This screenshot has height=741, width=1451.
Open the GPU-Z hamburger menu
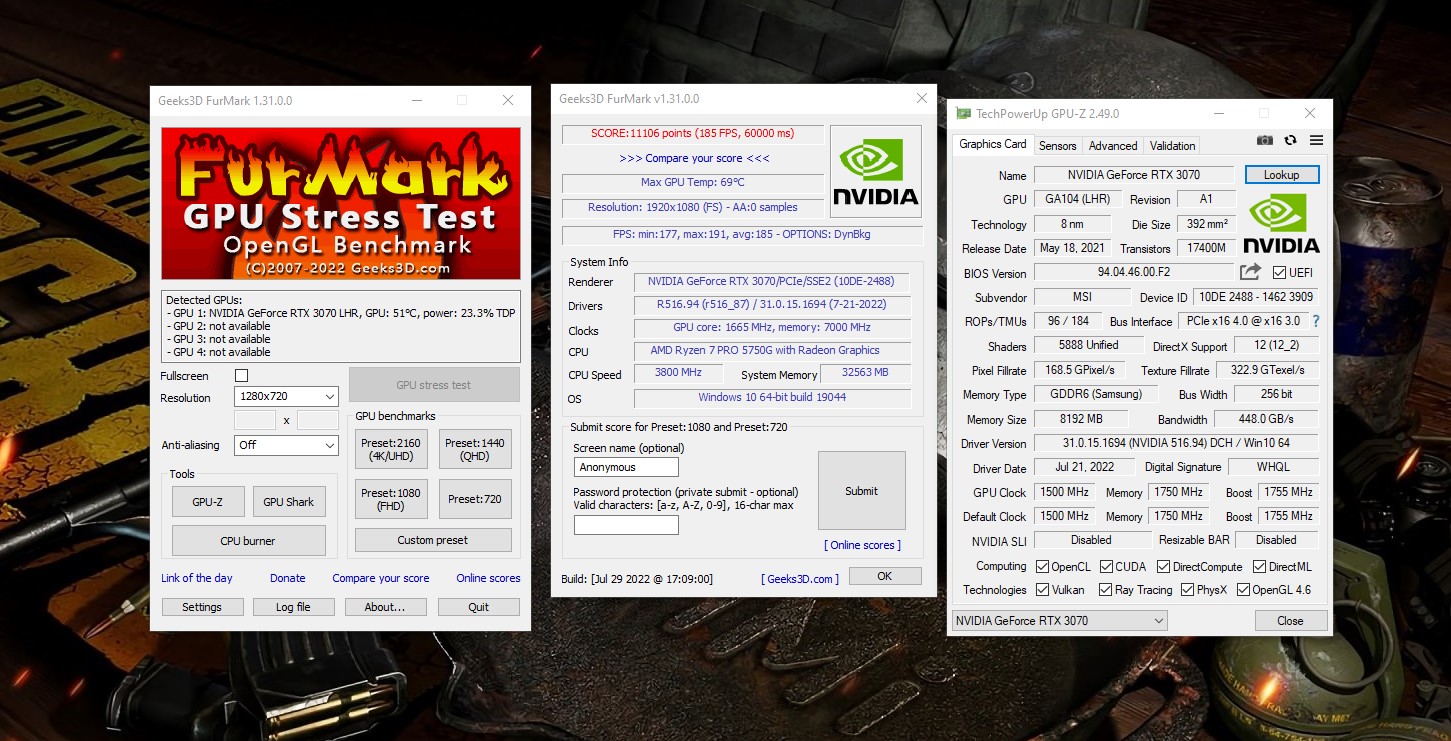pos(1316,141)
